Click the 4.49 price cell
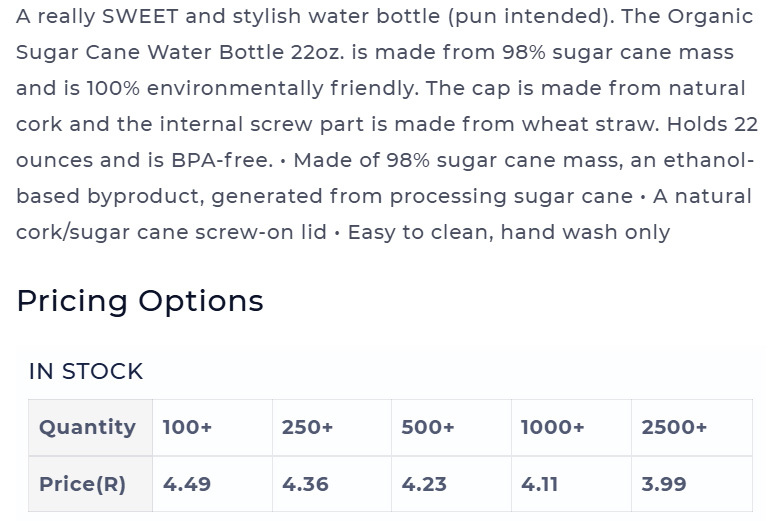The width and height of the screenshot is (777, 521). point(213,484)
